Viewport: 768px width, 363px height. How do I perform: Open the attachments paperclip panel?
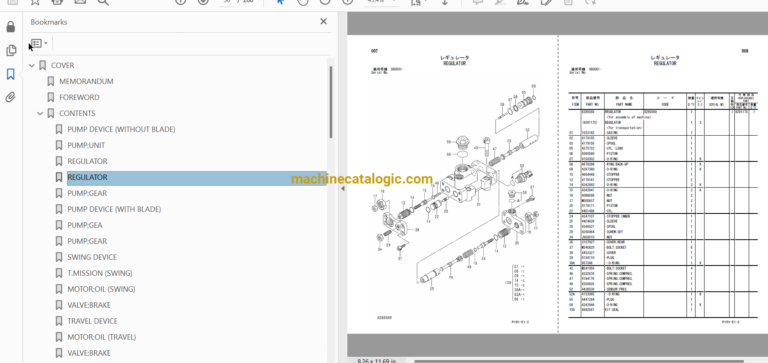pos(10,97)
